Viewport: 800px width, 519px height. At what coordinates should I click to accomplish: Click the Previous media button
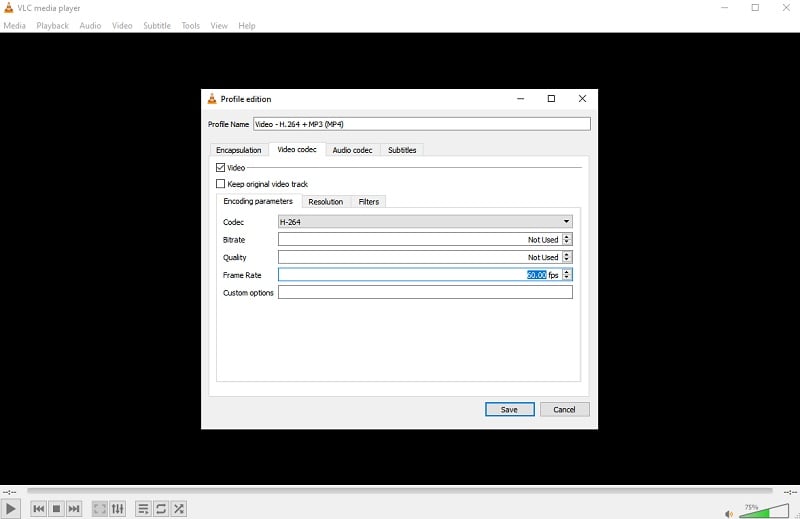[38, 509]
